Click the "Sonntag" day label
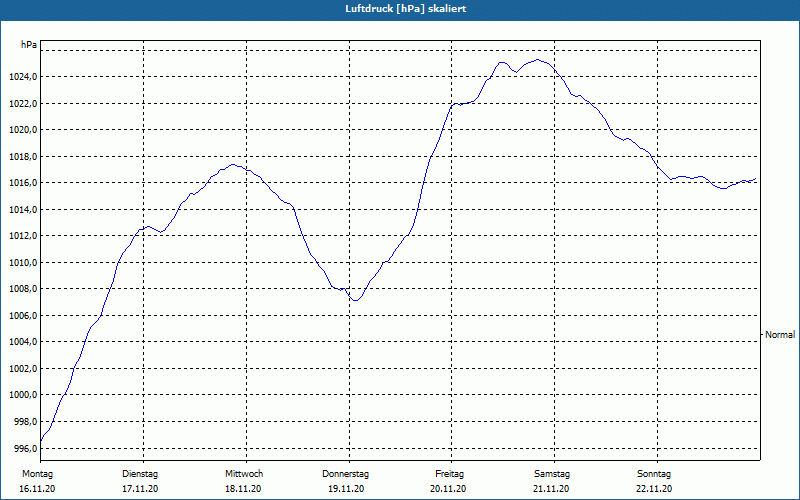Screen dimensions: 800x500 (654, 474)
